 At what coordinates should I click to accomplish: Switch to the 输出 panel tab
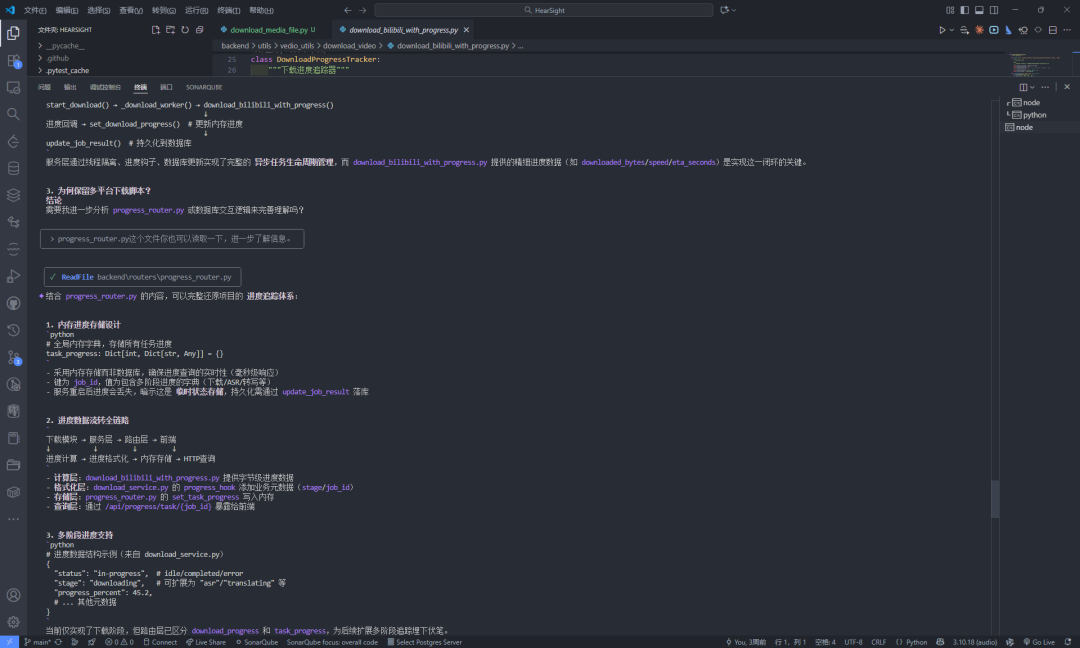(70, 87)
